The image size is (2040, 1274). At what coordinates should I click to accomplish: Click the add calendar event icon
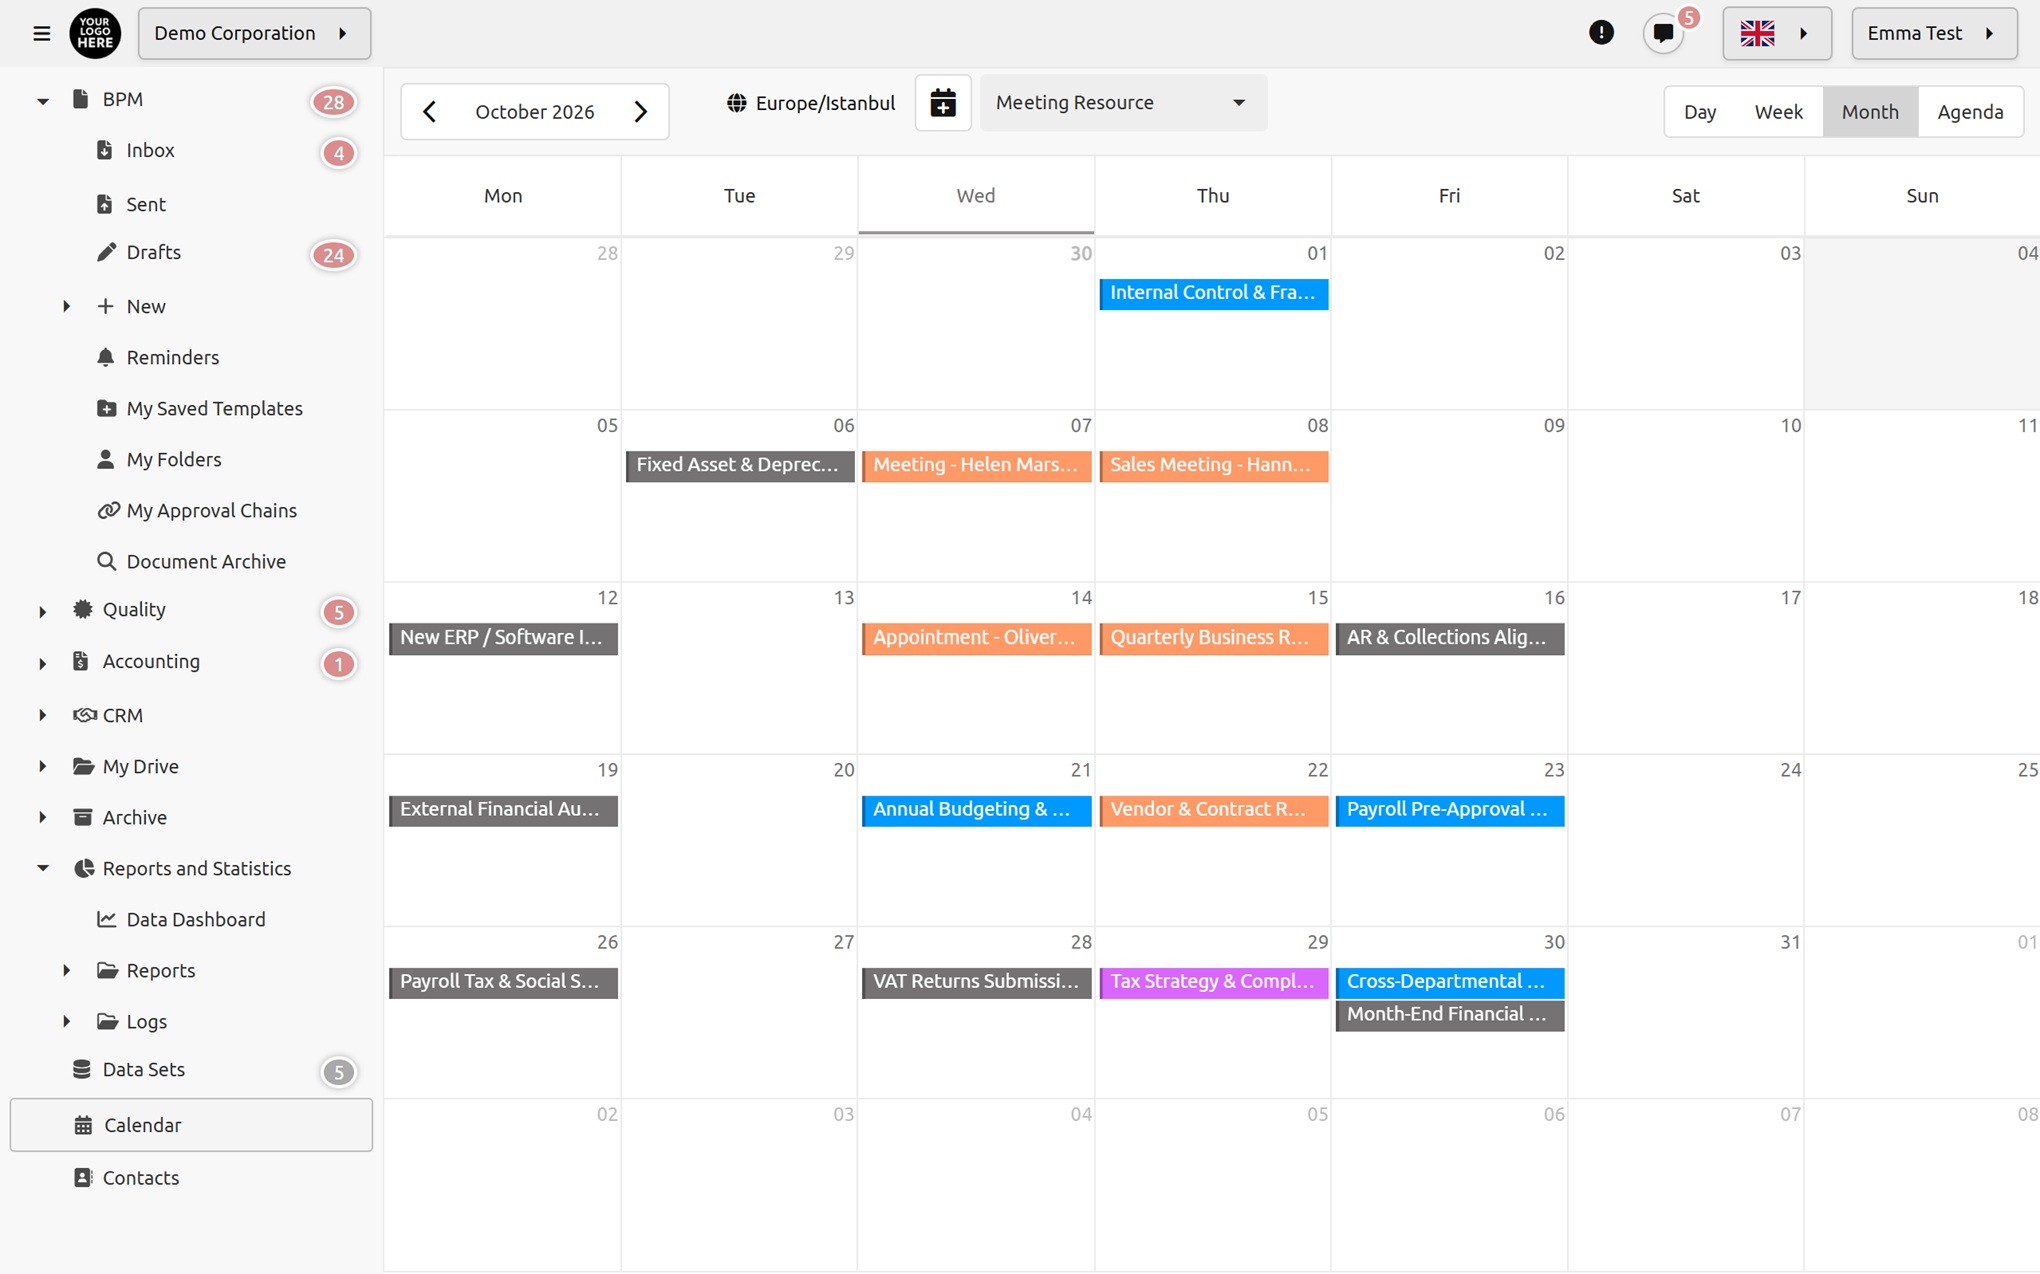943,103
